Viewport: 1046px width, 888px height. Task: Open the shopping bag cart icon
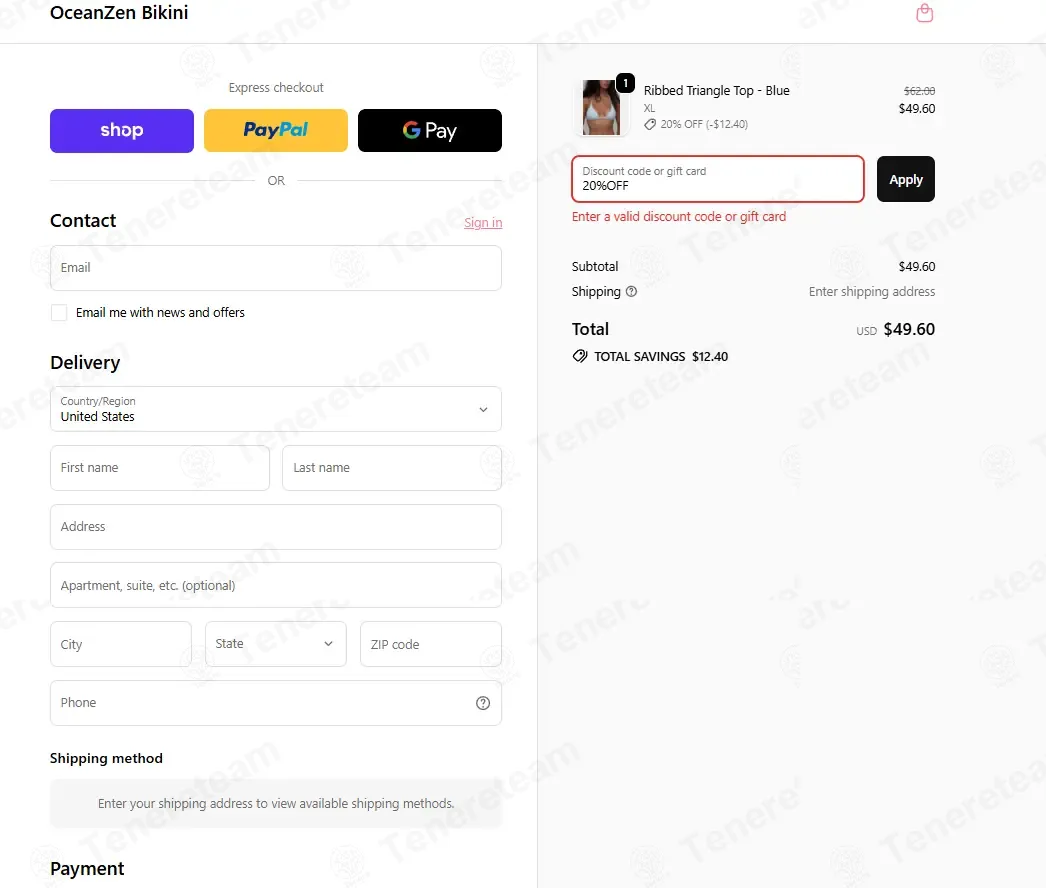(x=924, y=13)
